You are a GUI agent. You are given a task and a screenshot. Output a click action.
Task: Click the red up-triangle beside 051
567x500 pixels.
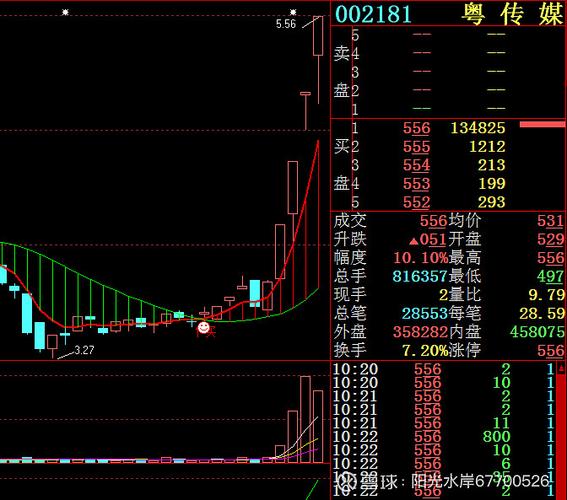(x=414, y=241)
